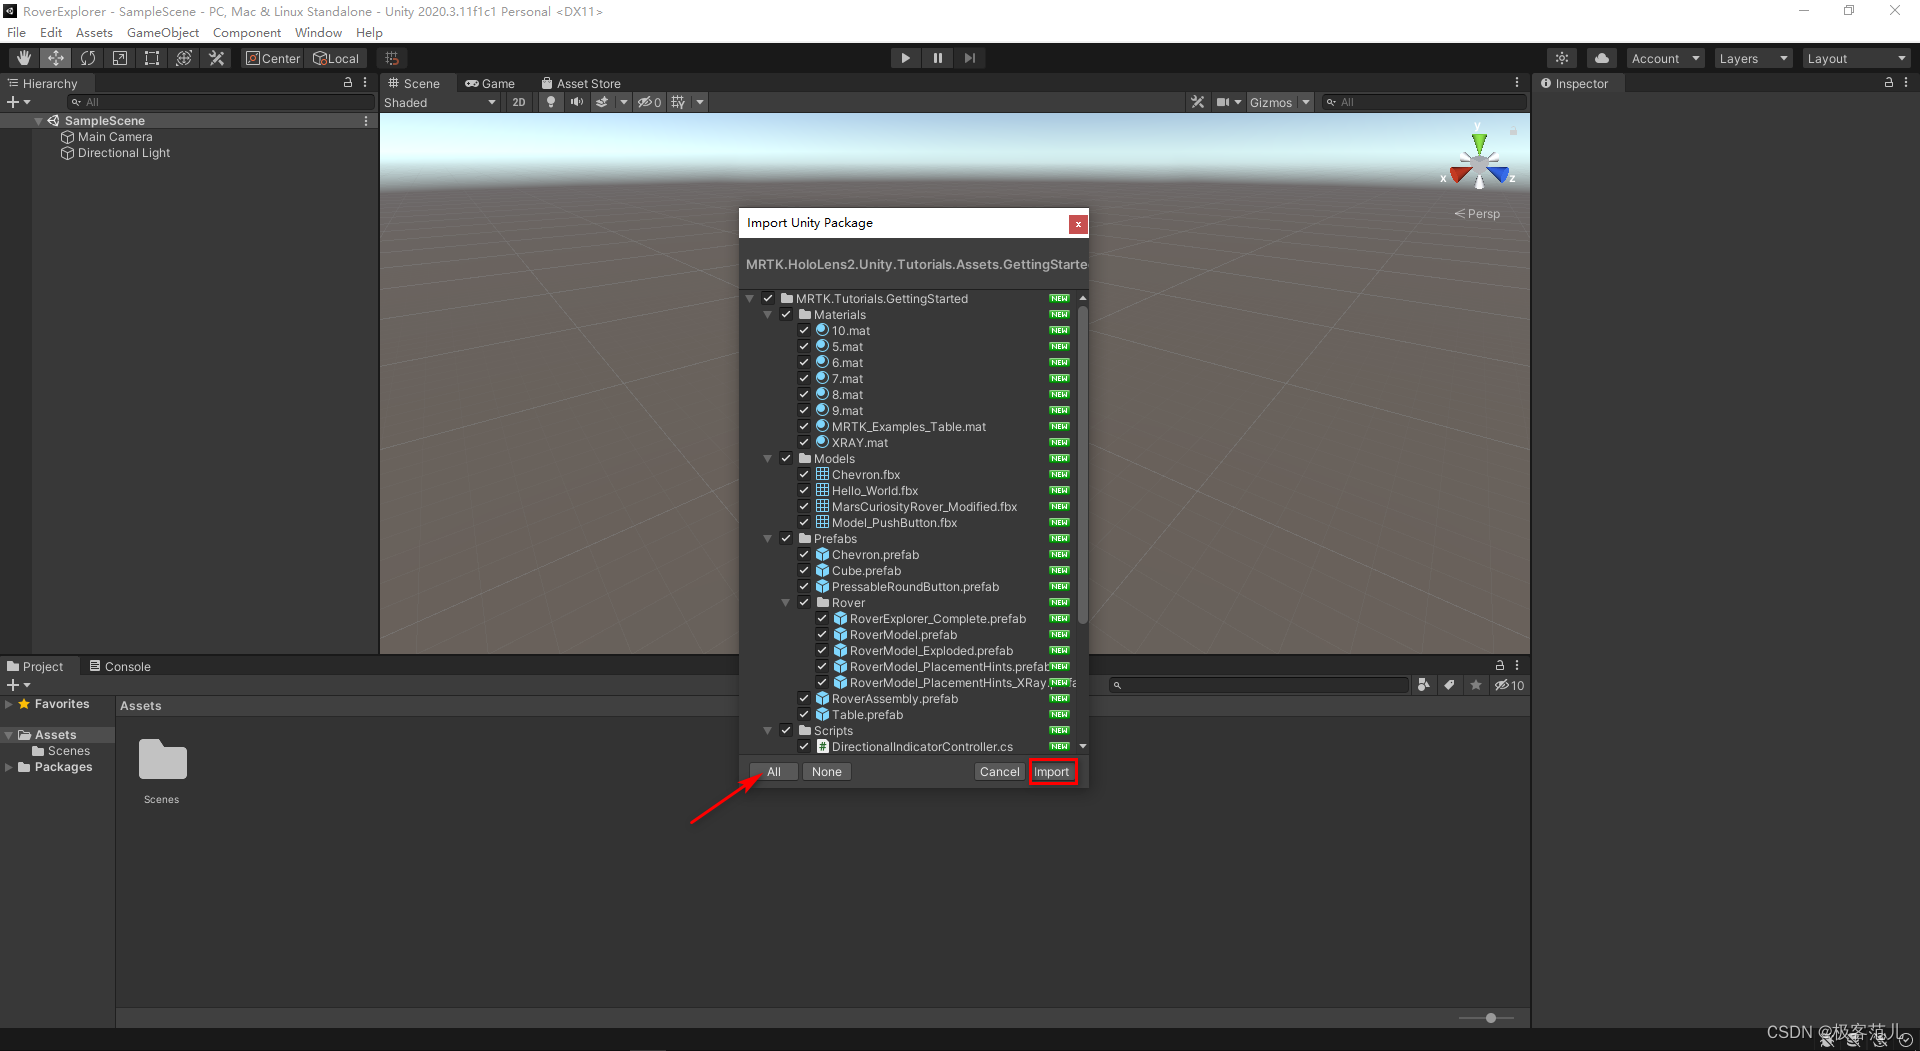The width and height of the screenshot is (1920, 1051).
Task: Toggle scene lighting bulb icon
Action: 551,102
